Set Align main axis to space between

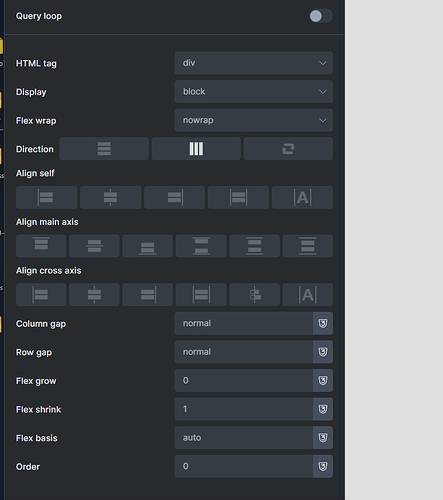tap(201, 246)
